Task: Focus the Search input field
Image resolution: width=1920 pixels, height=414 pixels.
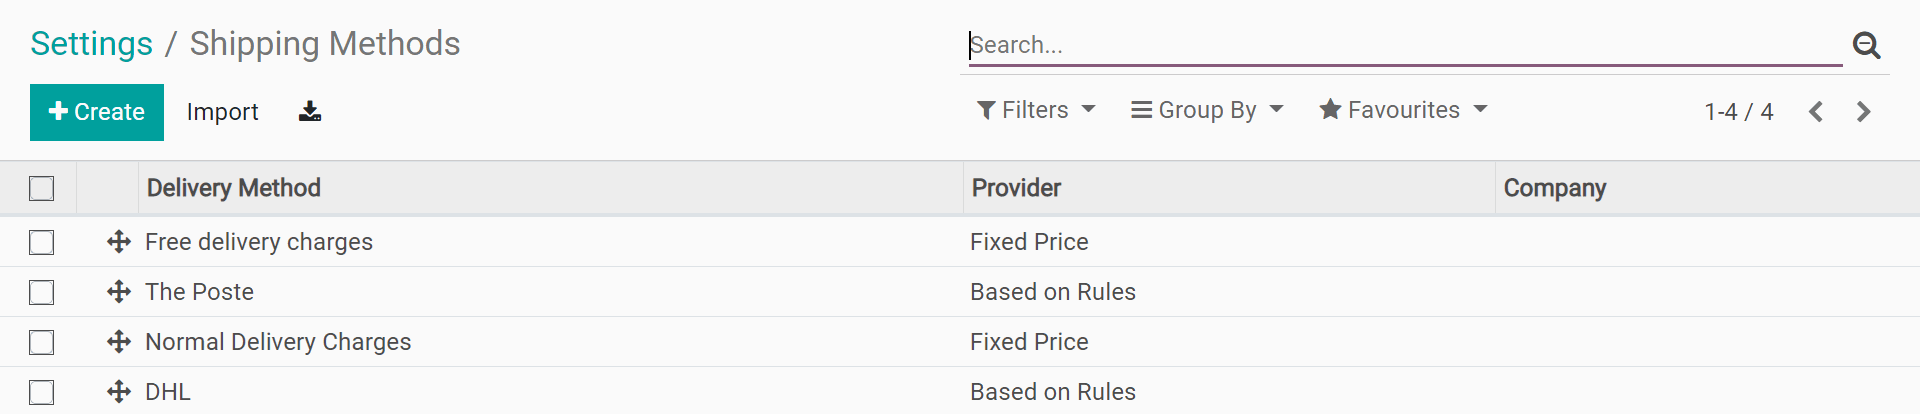Action: coord(1400,45)
